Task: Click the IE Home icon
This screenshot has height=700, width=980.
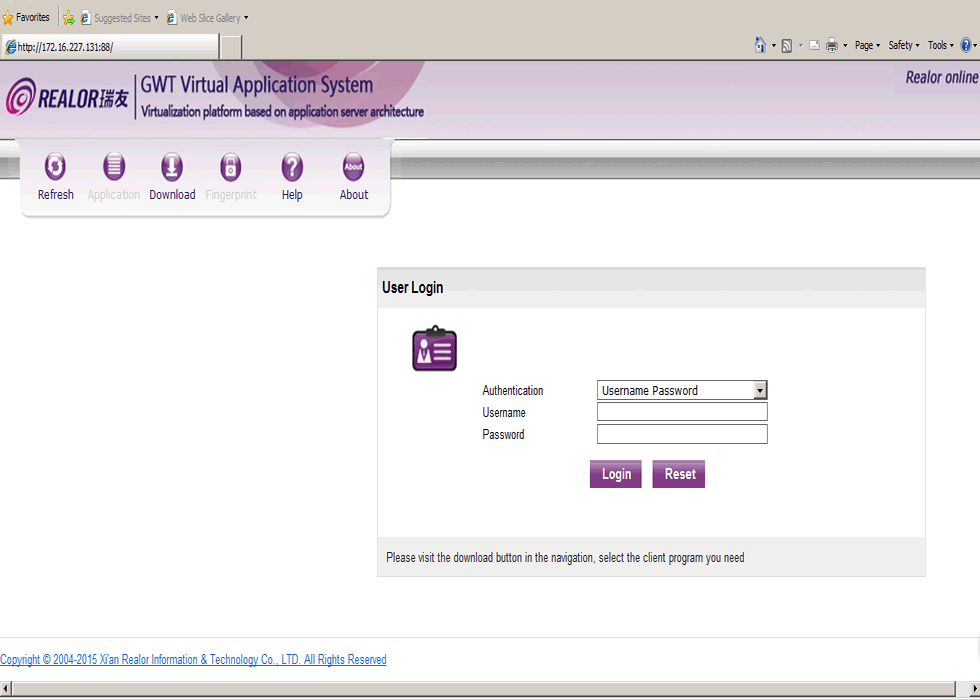Action: (x=761, y=45)
